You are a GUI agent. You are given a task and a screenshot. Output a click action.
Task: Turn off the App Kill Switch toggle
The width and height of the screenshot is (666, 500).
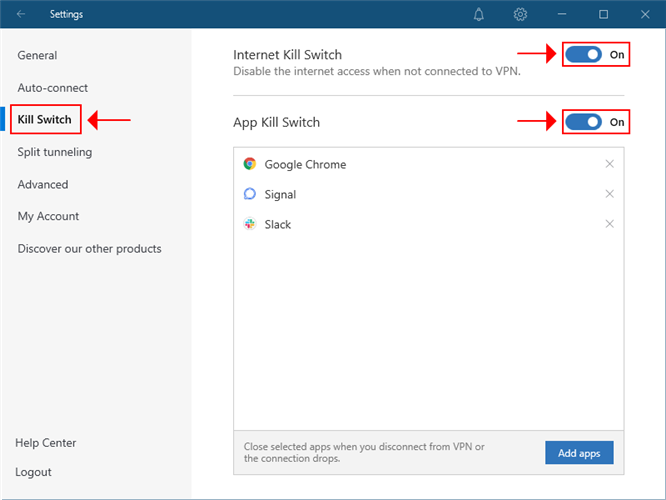click(x=584, y=122)
